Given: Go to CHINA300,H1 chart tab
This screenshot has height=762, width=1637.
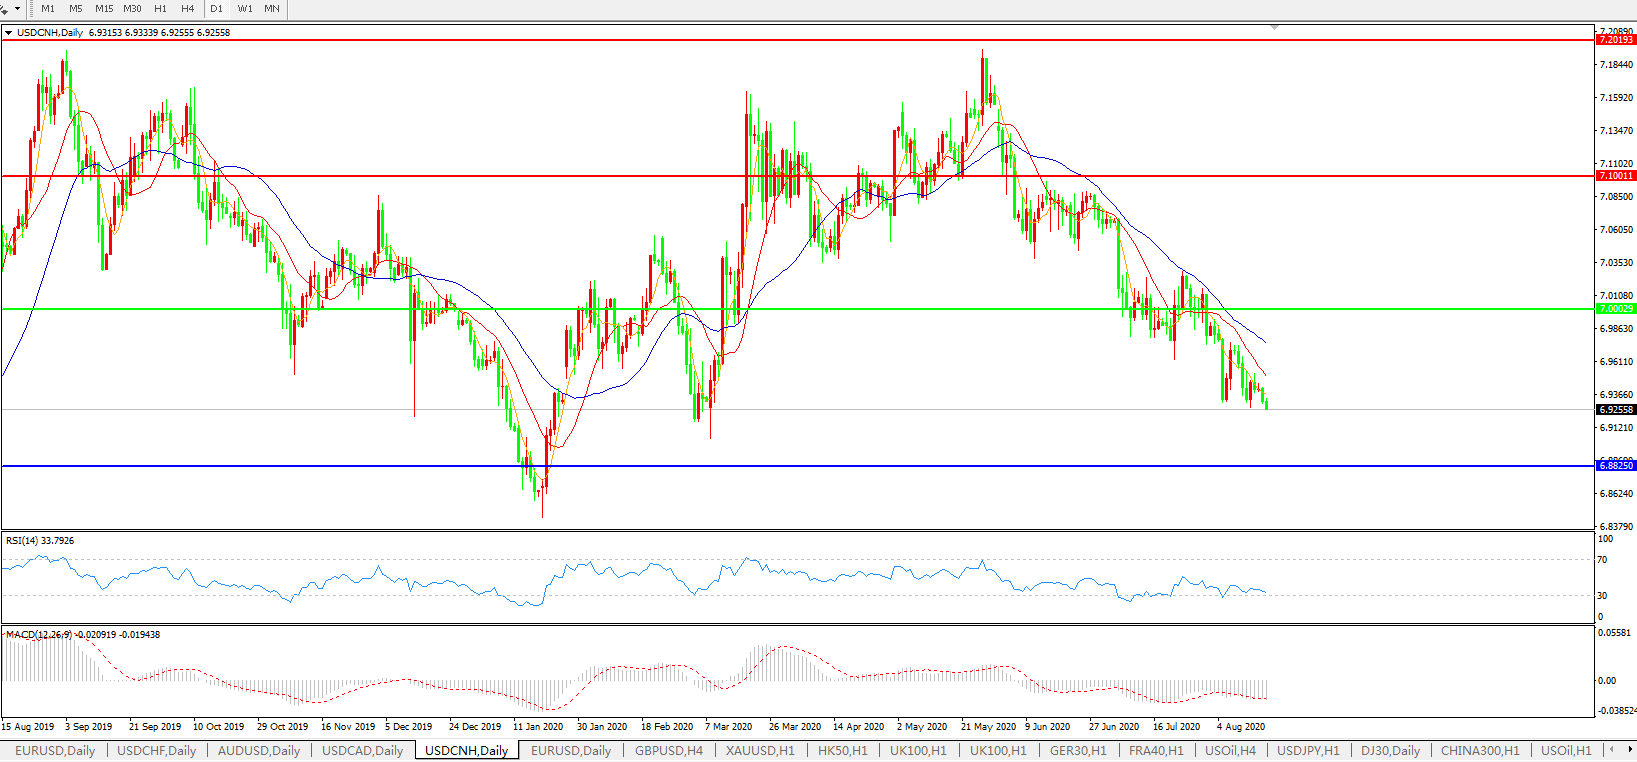Looking at the screenshot, I should pos(1479,750).
